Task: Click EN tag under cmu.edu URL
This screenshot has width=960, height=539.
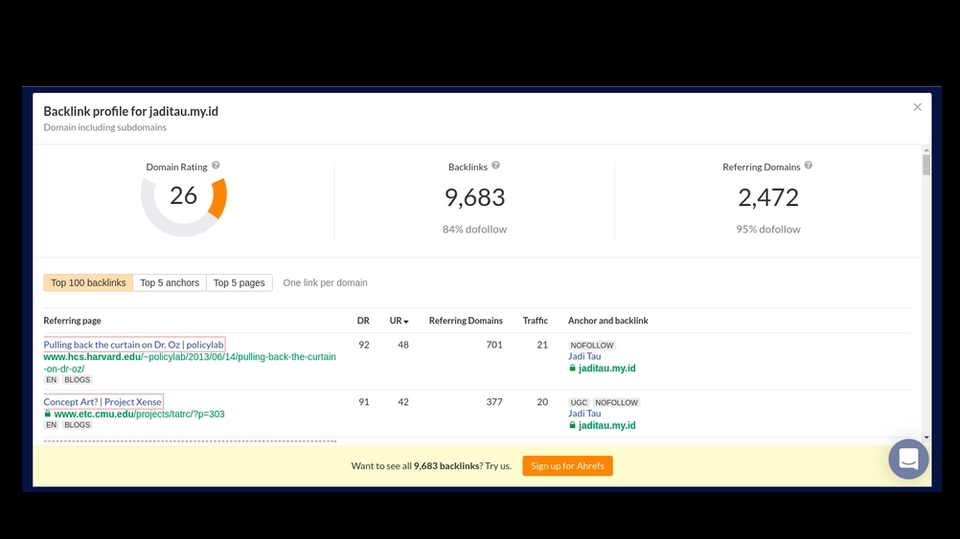Action: tap(51, 424)
